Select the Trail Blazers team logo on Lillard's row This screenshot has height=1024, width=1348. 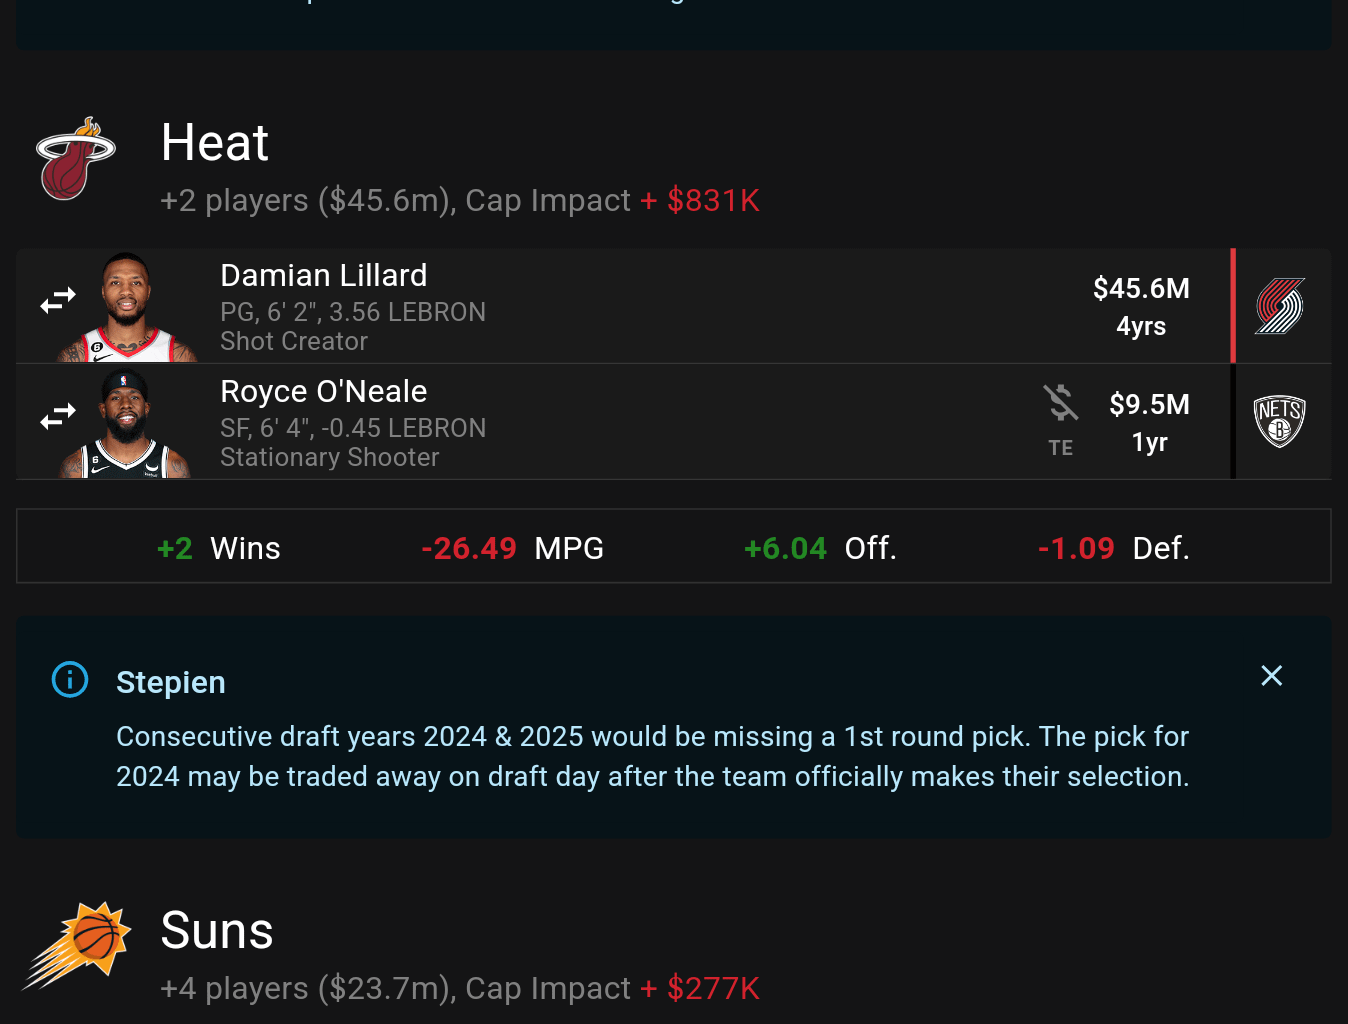pyautogui.click(x=1283, y=305)
